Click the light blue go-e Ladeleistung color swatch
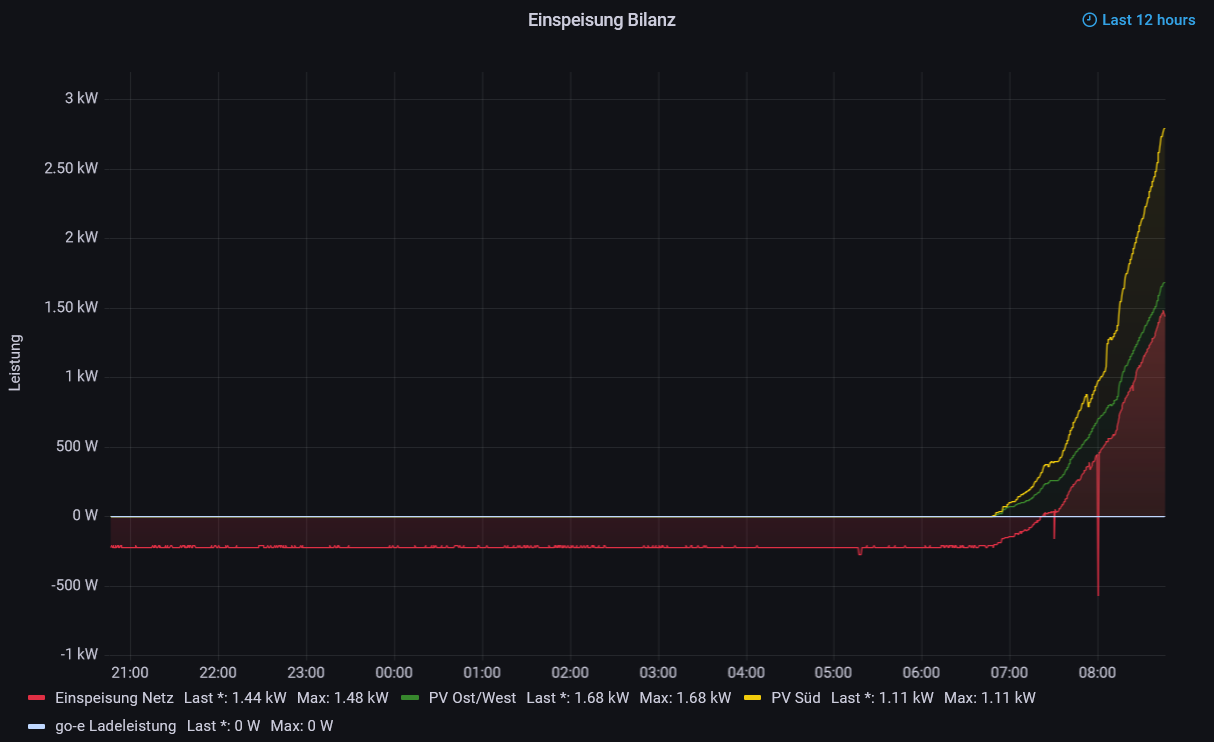Viewport: 1214px width, 742px height. (37, 726)
